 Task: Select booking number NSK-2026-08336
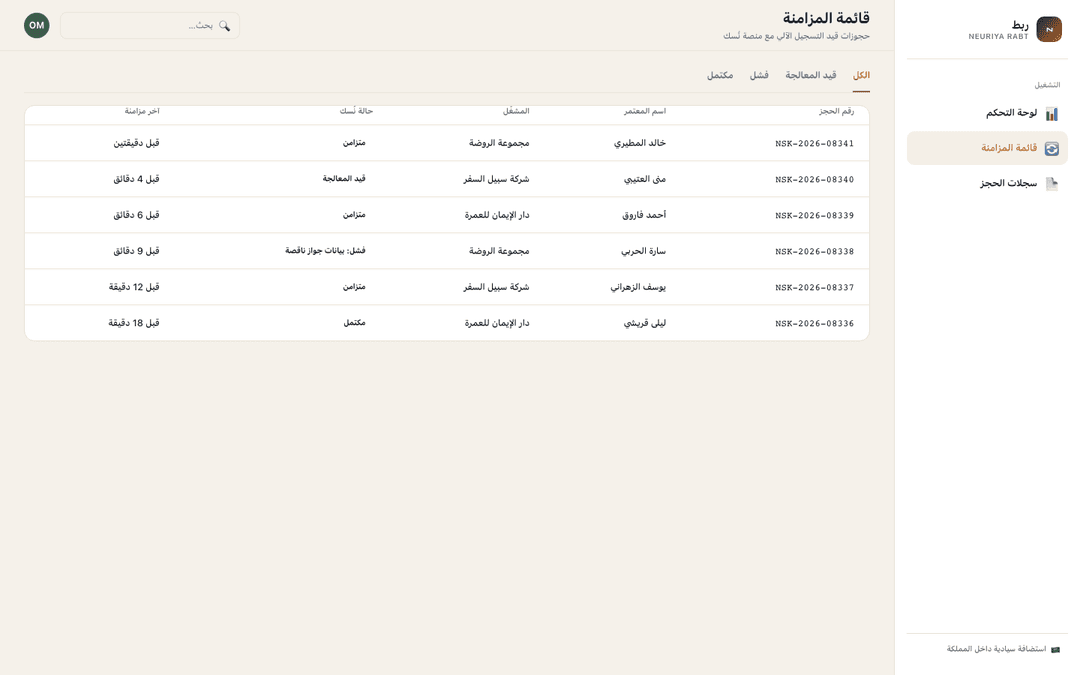point(814,323)
